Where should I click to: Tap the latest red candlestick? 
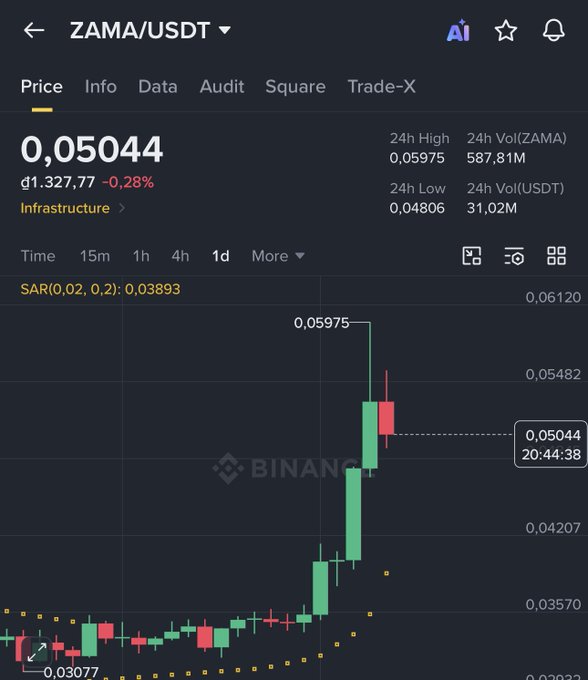point(386,418)
